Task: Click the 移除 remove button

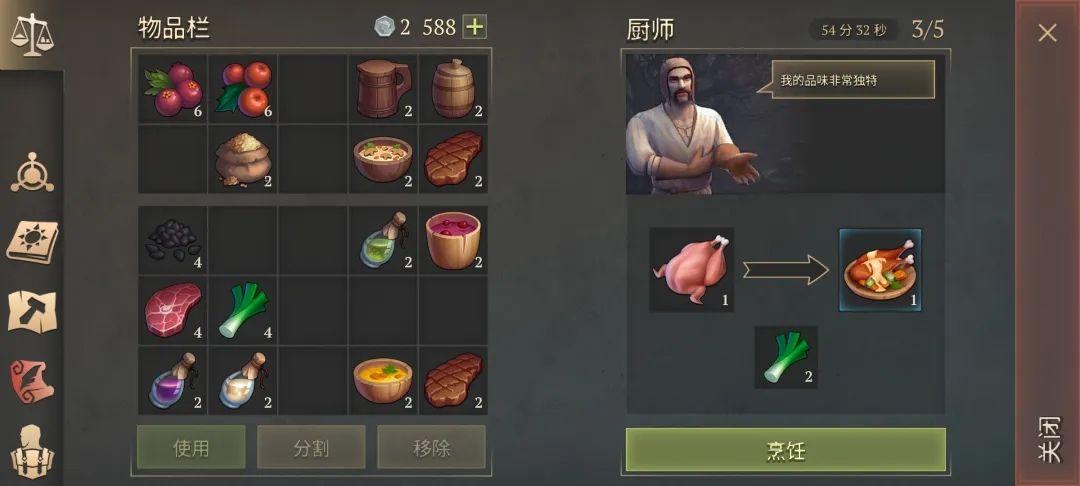Action: [x=432, y=447]
